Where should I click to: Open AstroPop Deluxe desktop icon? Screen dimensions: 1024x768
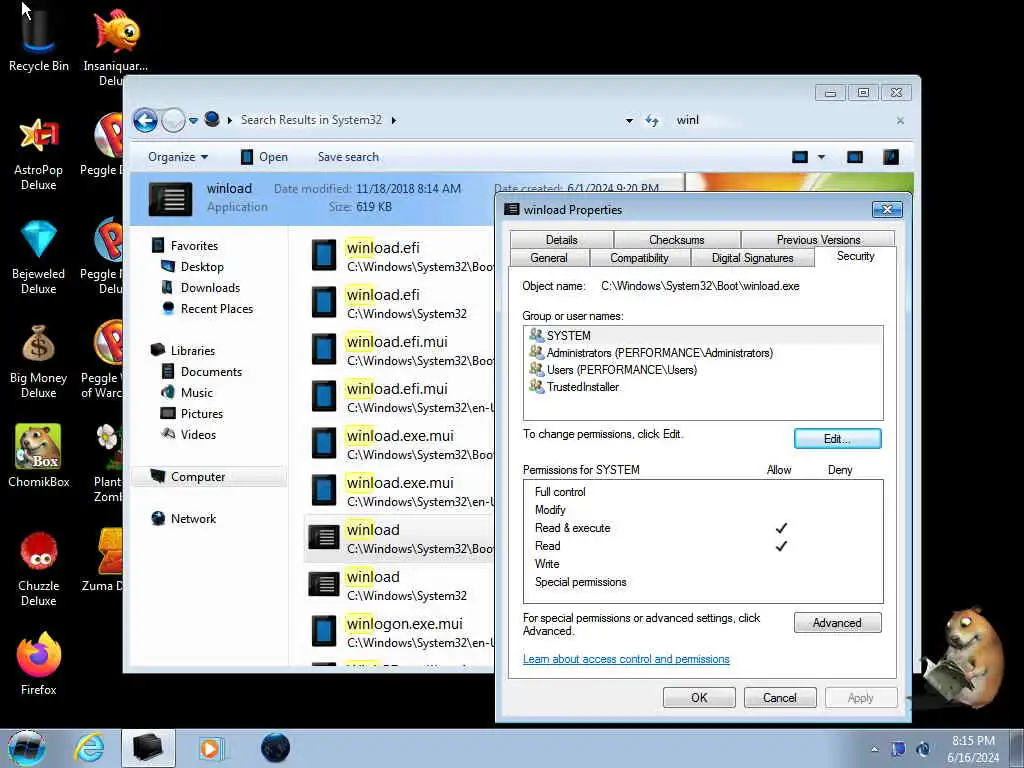click(39, 155)
